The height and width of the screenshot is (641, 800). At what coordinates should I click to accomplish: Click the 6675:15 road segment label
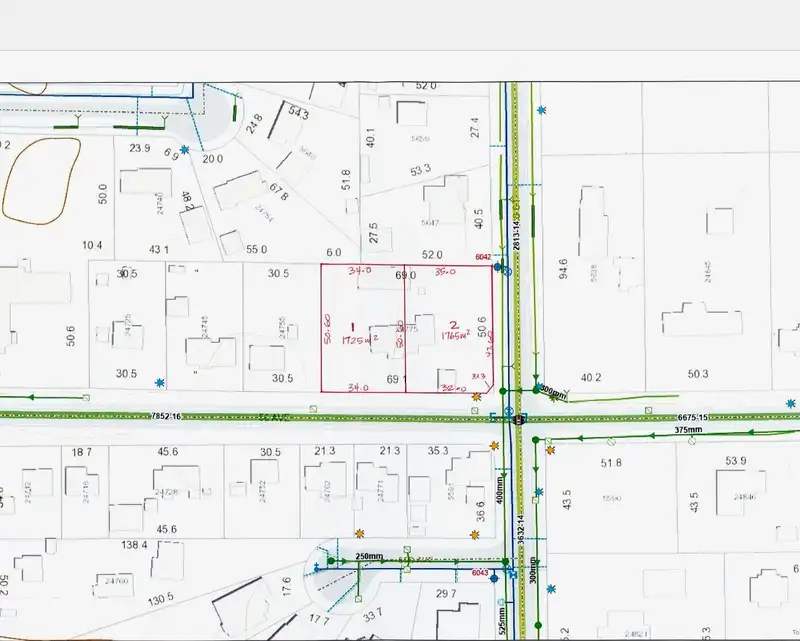(693, 417)
